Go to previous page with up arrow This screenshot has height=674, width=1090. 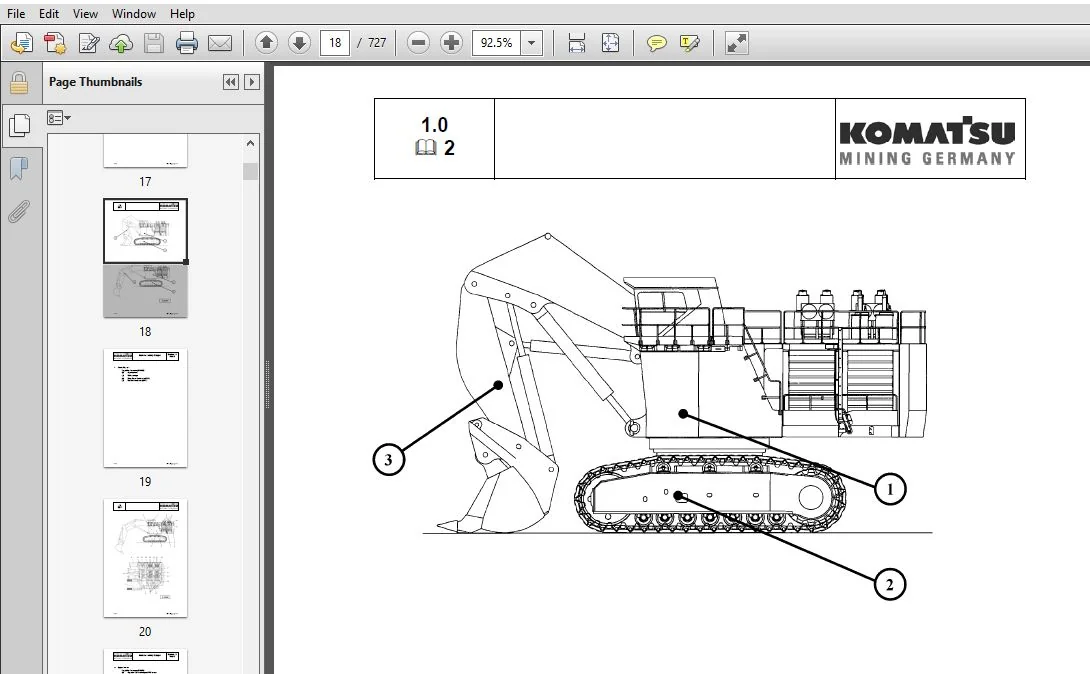(266, 42)
